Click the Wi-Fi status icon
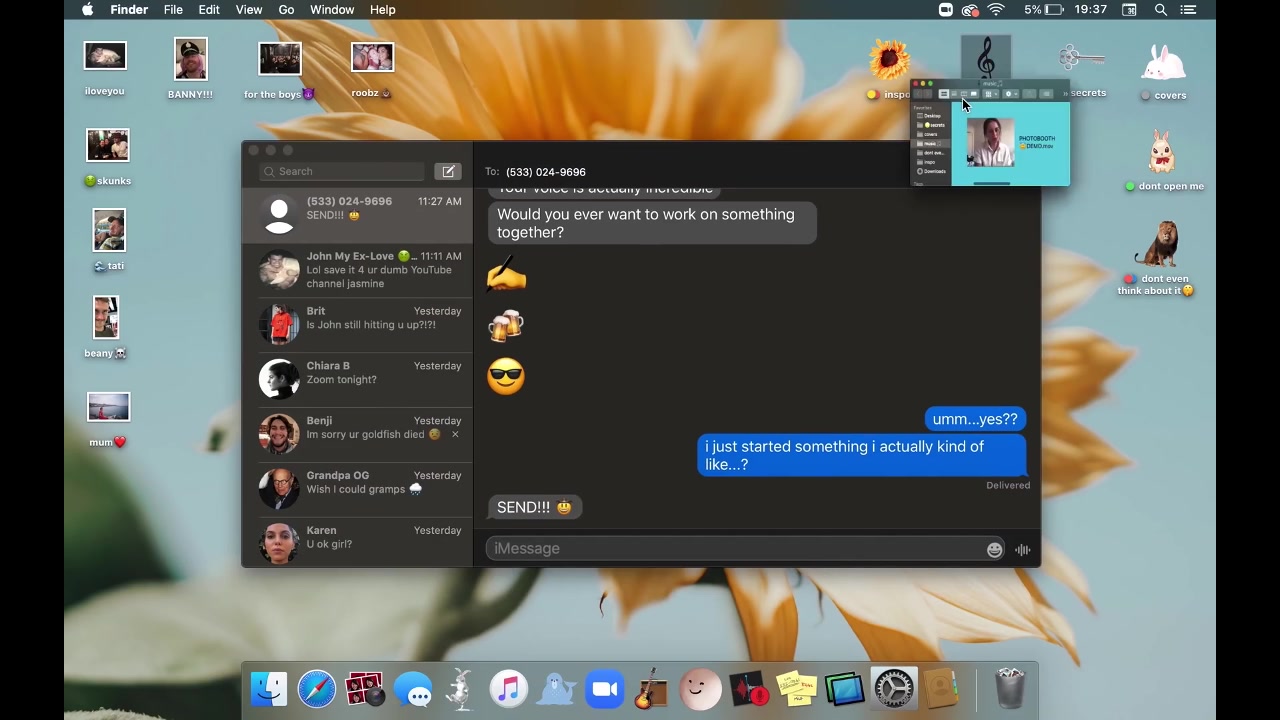 coord(996,10)
